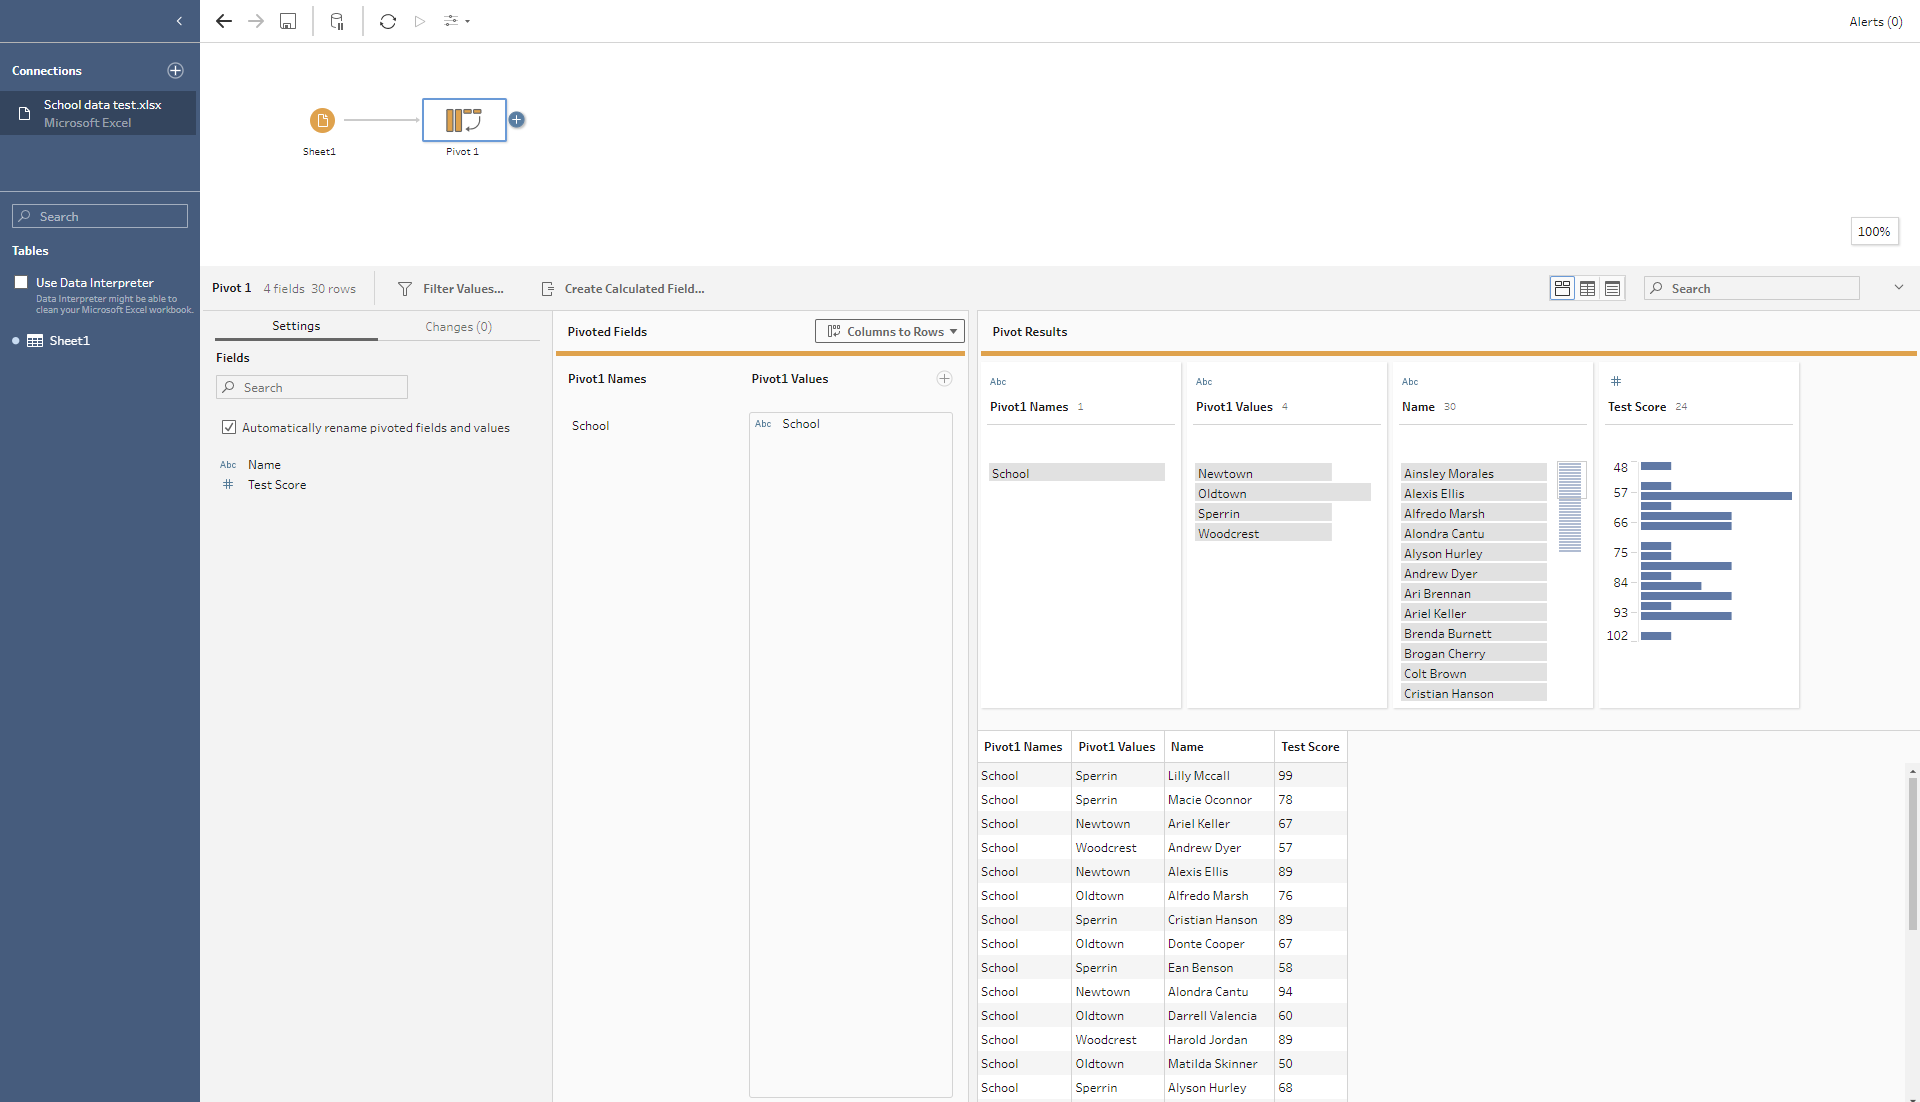The width and height of the screenshot is (1920, 1102).
Task: Select the Pivot 1 step node
Action: point(464,120)
